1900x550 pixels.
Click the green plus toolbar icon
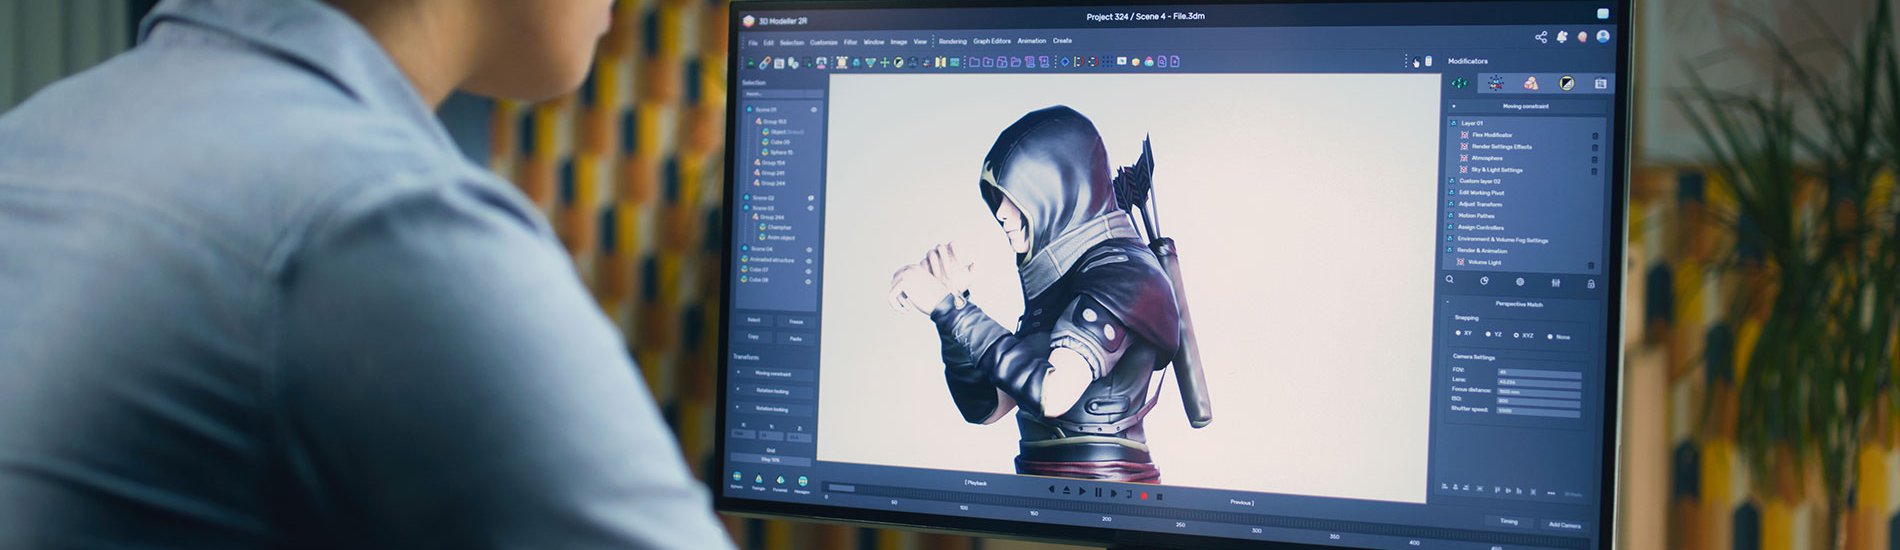(884, 62)
